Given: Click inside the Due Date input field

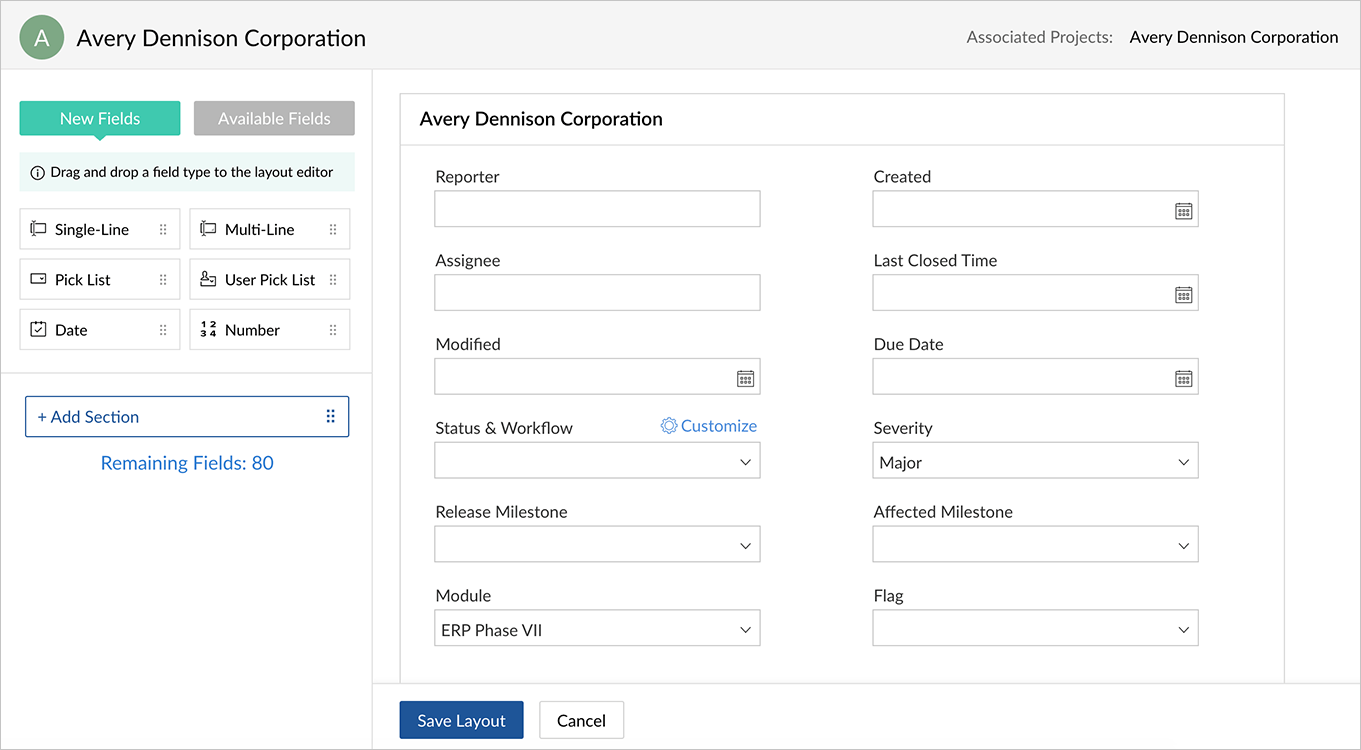Looking at the screenshot, I should pos(1035,377).
